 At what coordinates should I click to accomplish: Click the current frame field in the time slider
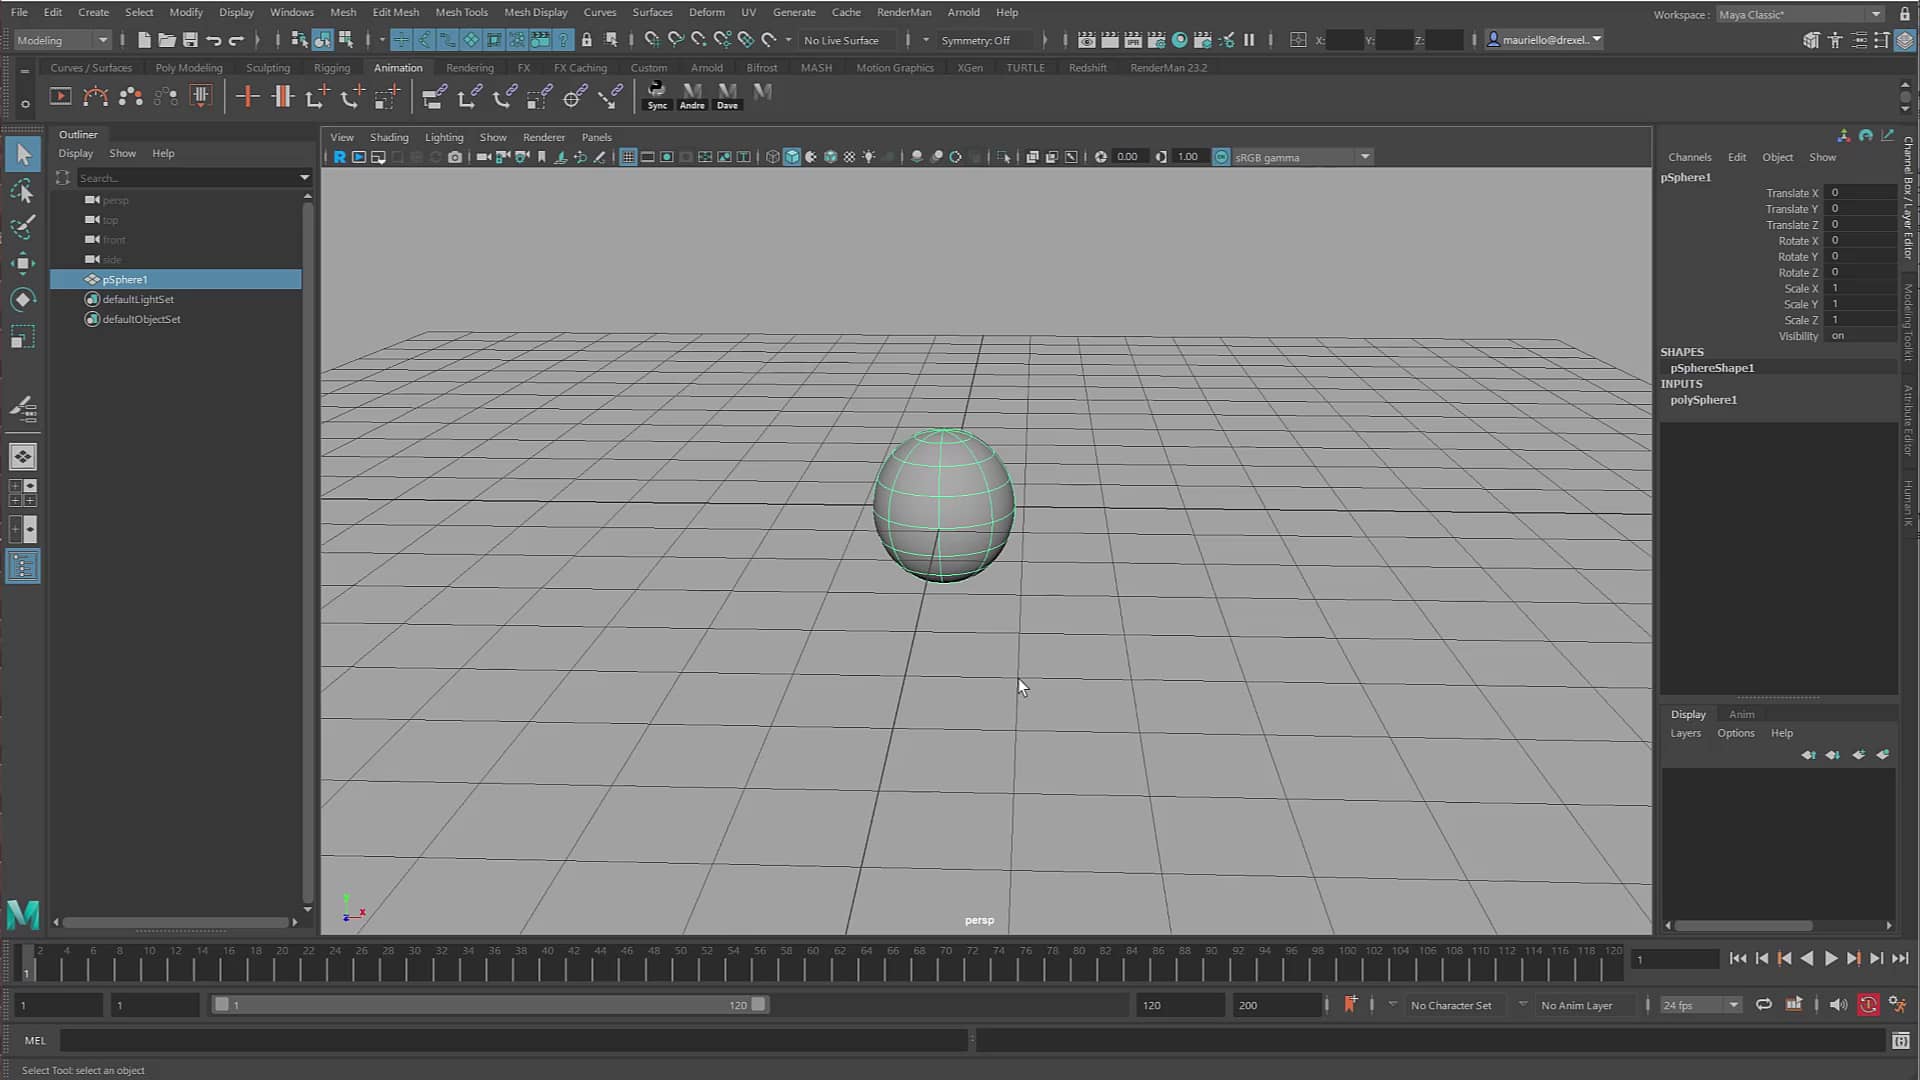[x=1675, y=960]
